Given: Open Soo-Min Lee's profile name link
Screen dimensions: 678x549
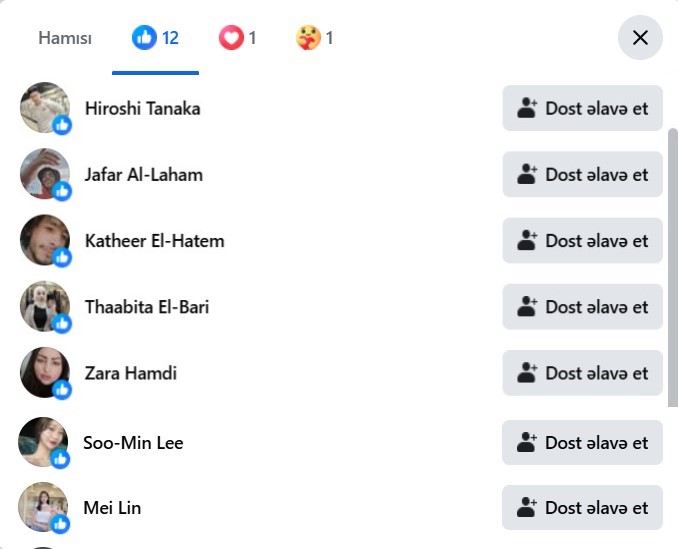Looking at the screenshot, I should click(133, 442).
